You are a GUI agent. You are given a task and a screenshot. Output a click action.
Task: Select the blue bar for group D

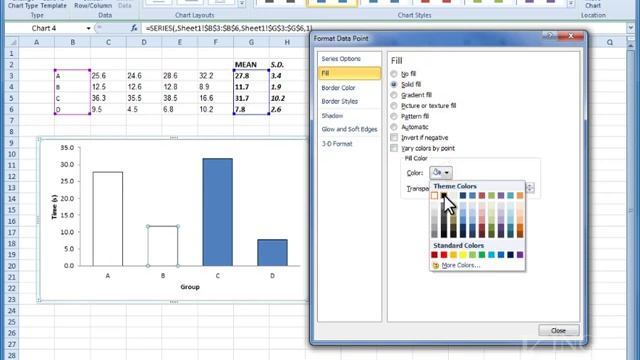click(272, 253)
